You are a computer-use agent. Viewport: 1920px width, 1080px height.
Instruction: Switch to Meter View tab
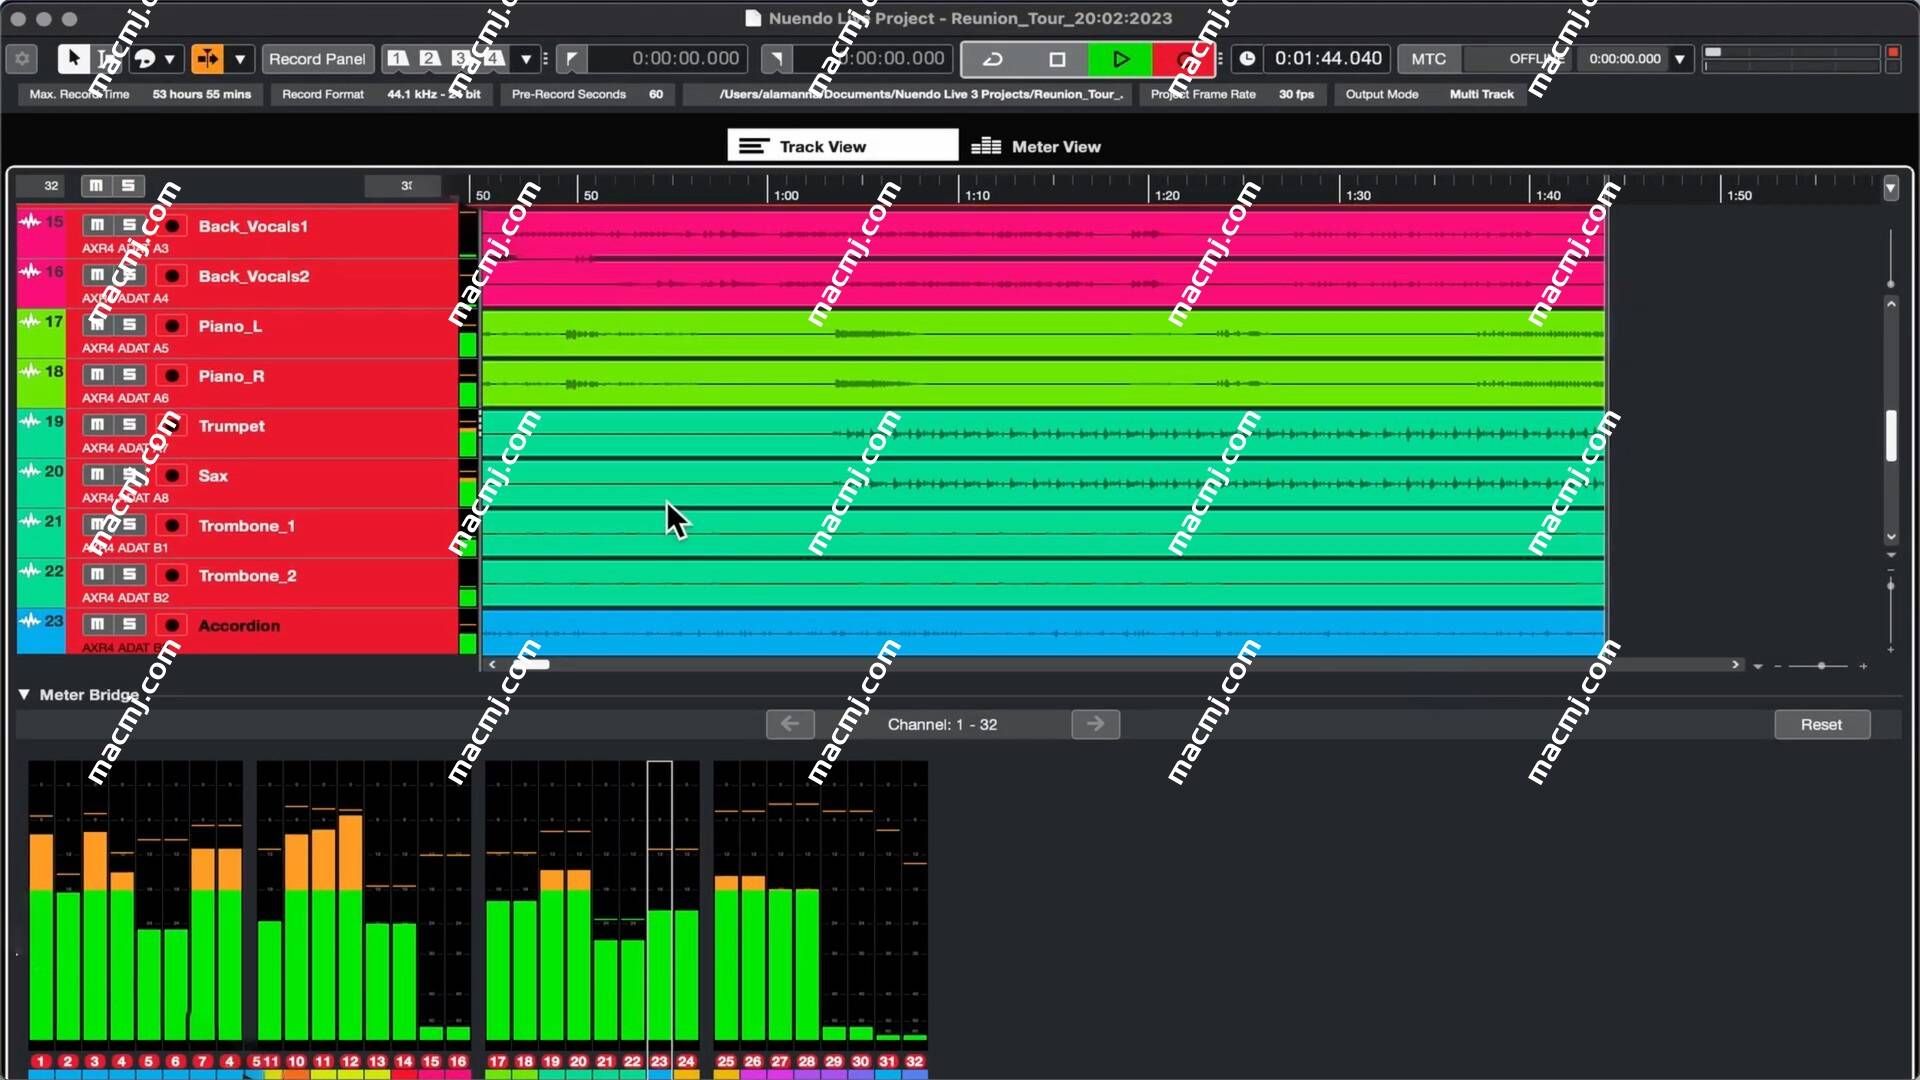(1036, 146)
